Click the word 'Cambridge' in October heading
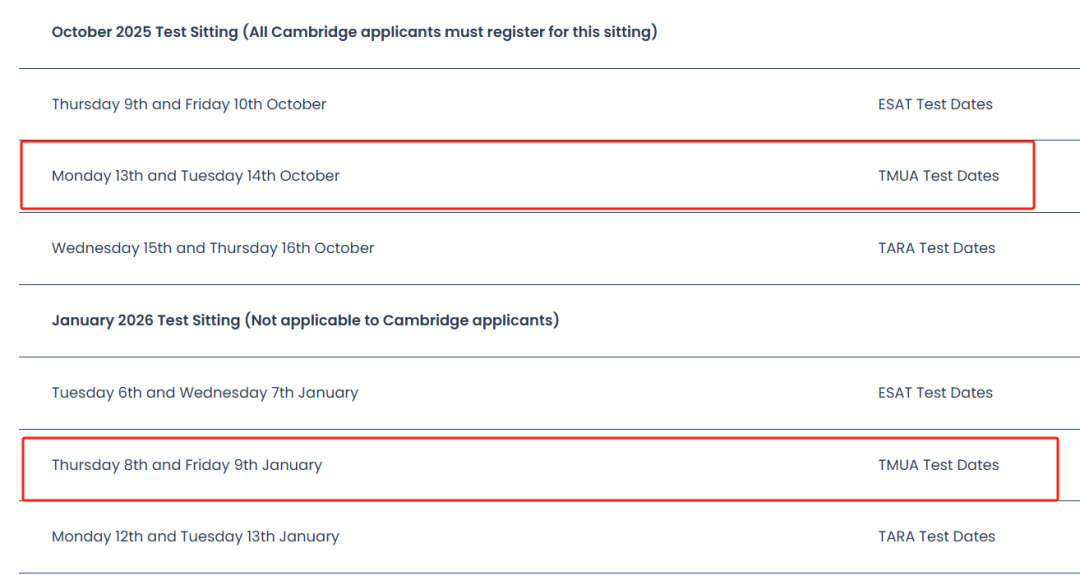Image resolution: width=1080 pixels, height=585 pixels. click(315, 32)
